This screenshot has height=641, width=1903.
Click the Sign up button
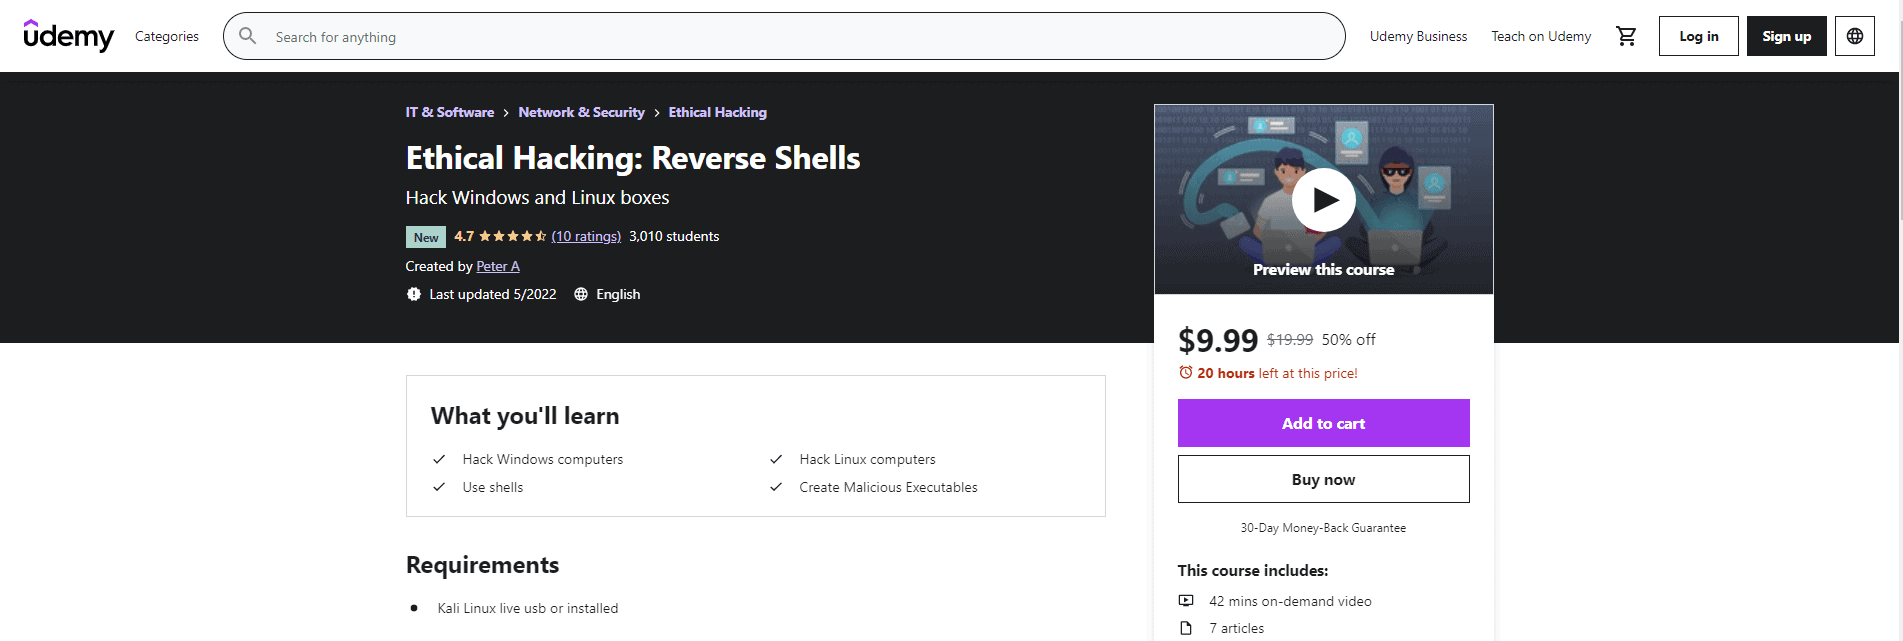click(x=1786, y=36)
